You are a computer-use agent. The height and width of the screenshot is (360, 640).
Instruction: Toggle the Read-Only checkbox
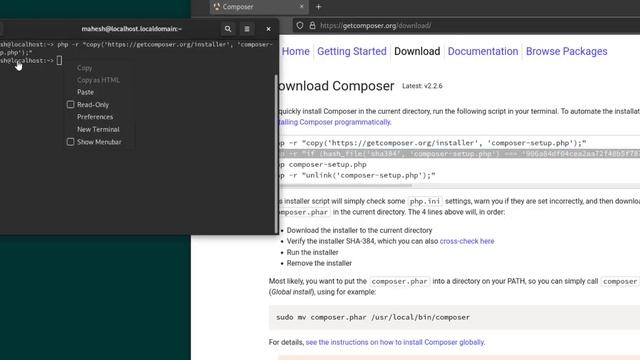pyautogui.click(x=71, y=104)
